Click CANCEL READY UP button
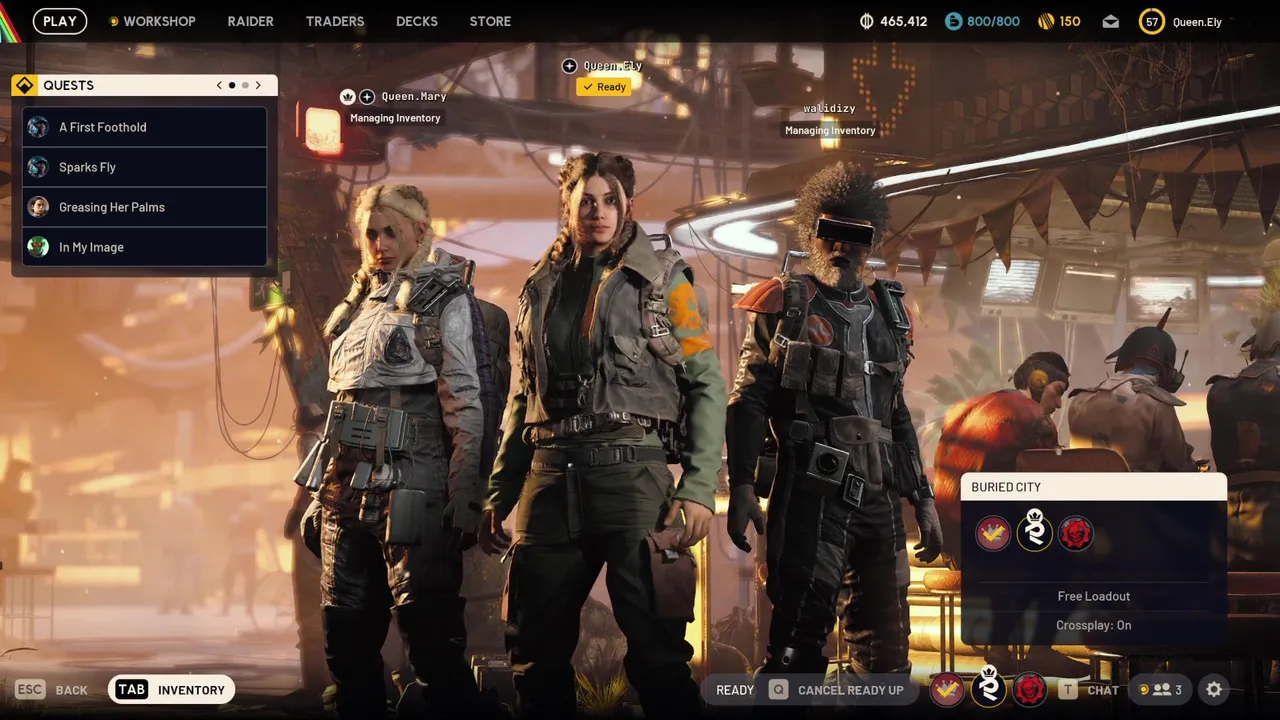Screen dimensions: 1280x720 click(x=836, y=690)
